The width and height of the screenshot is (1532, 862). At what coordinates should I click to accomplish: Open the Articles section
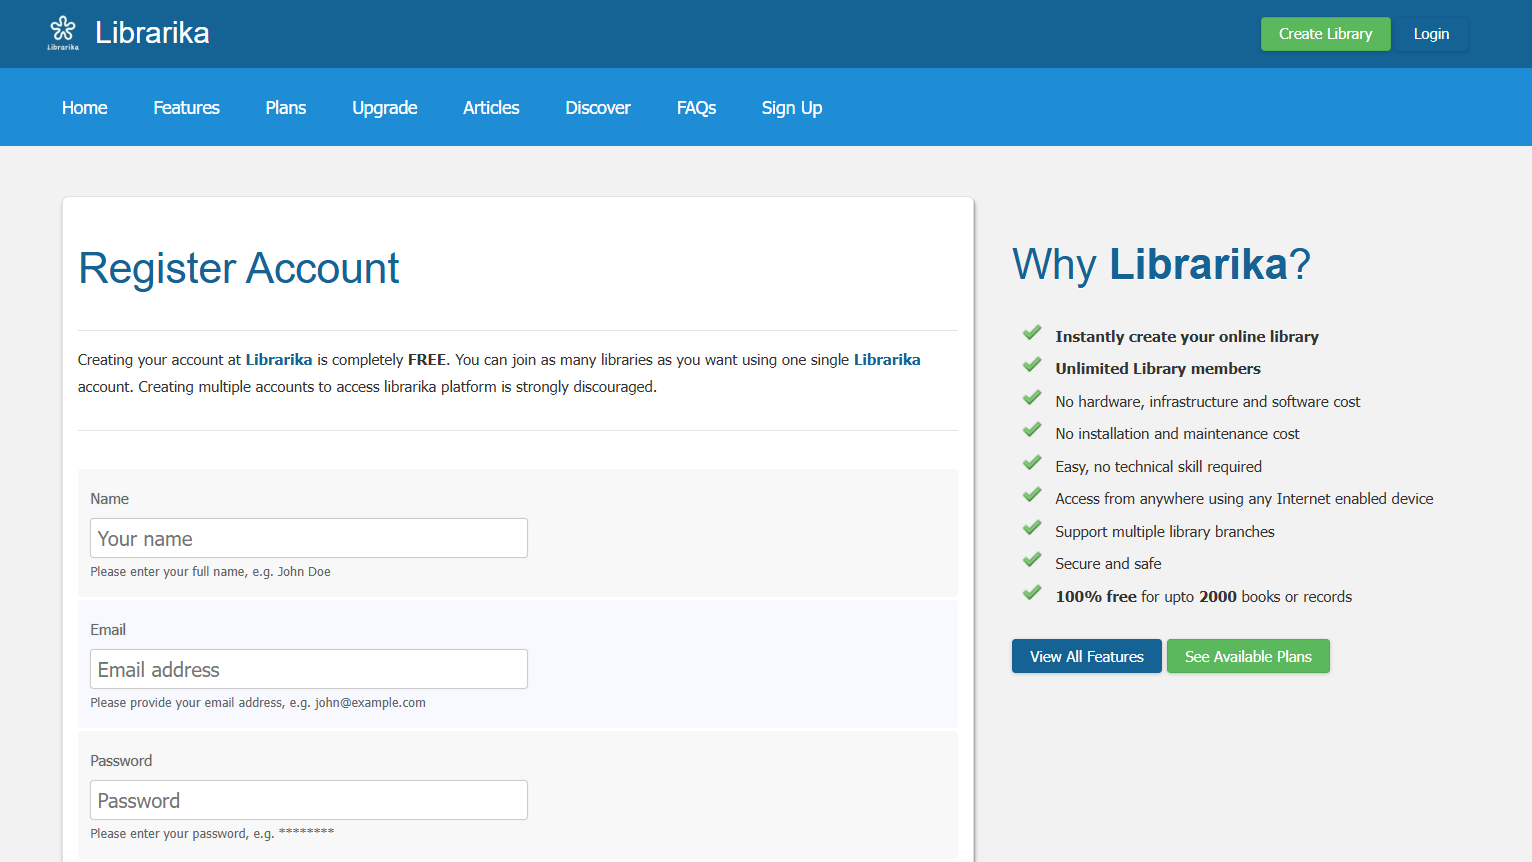pos(491,108)
